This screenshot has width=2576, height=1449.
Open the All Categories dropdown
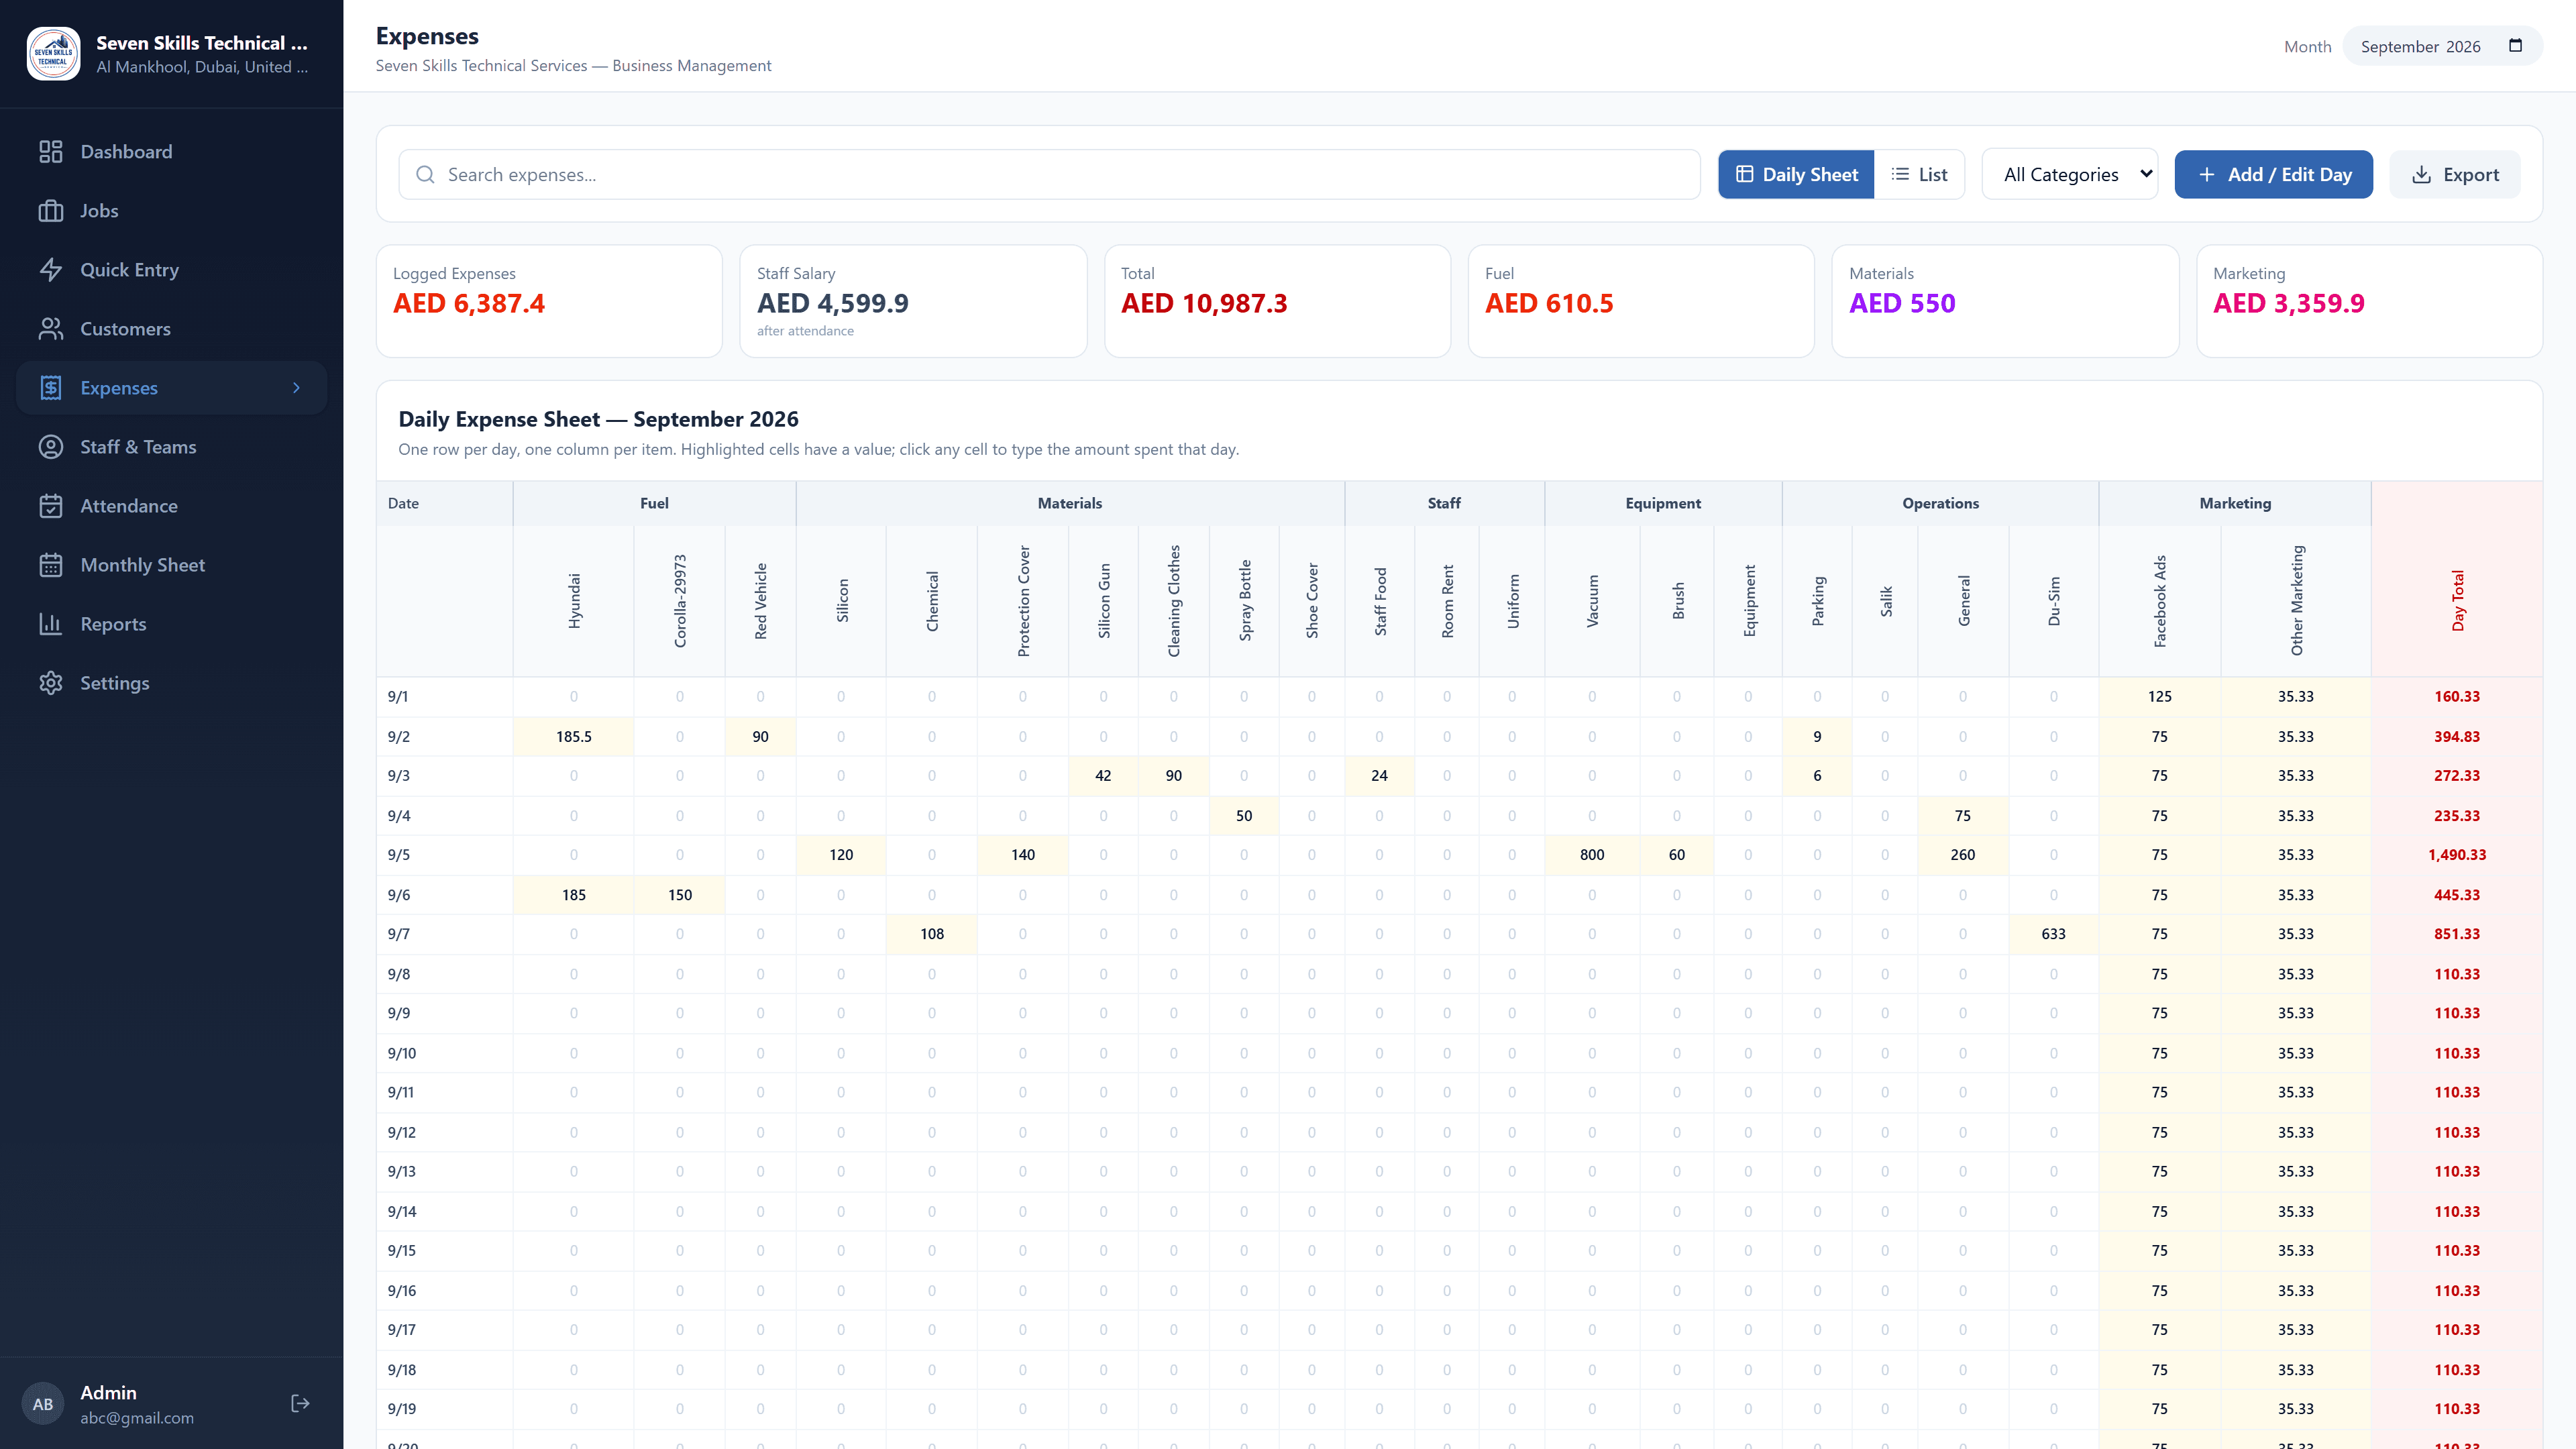point(2070,175)
